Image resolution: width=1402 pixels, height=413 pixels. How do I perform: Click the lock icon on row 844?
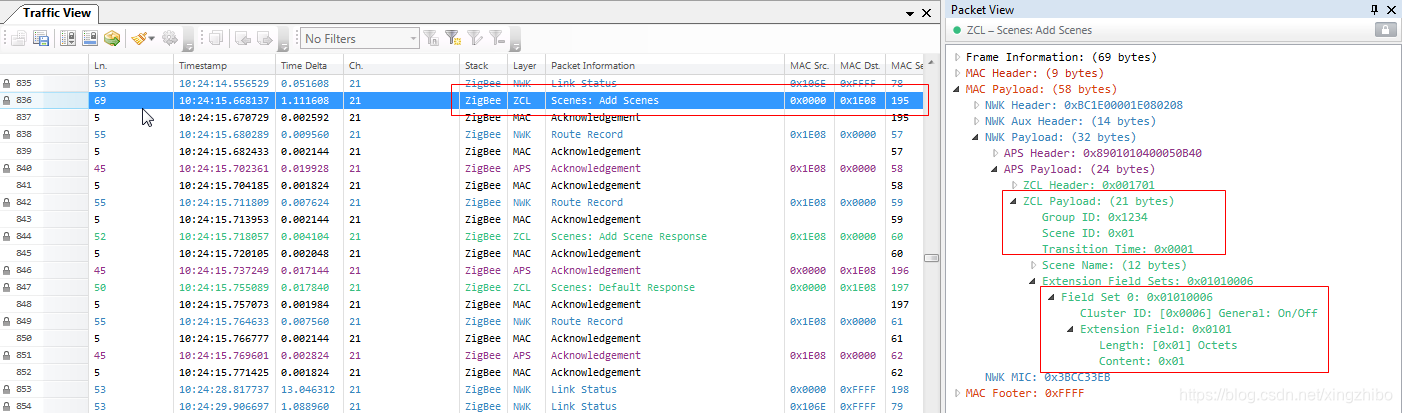7,237
